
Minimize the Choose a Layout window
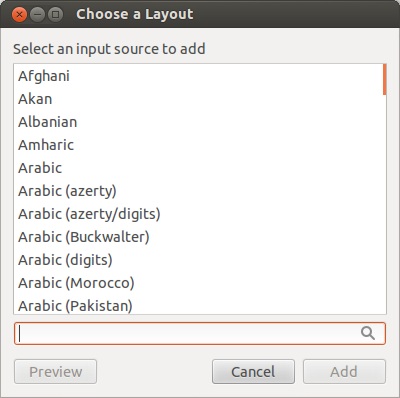37,15
